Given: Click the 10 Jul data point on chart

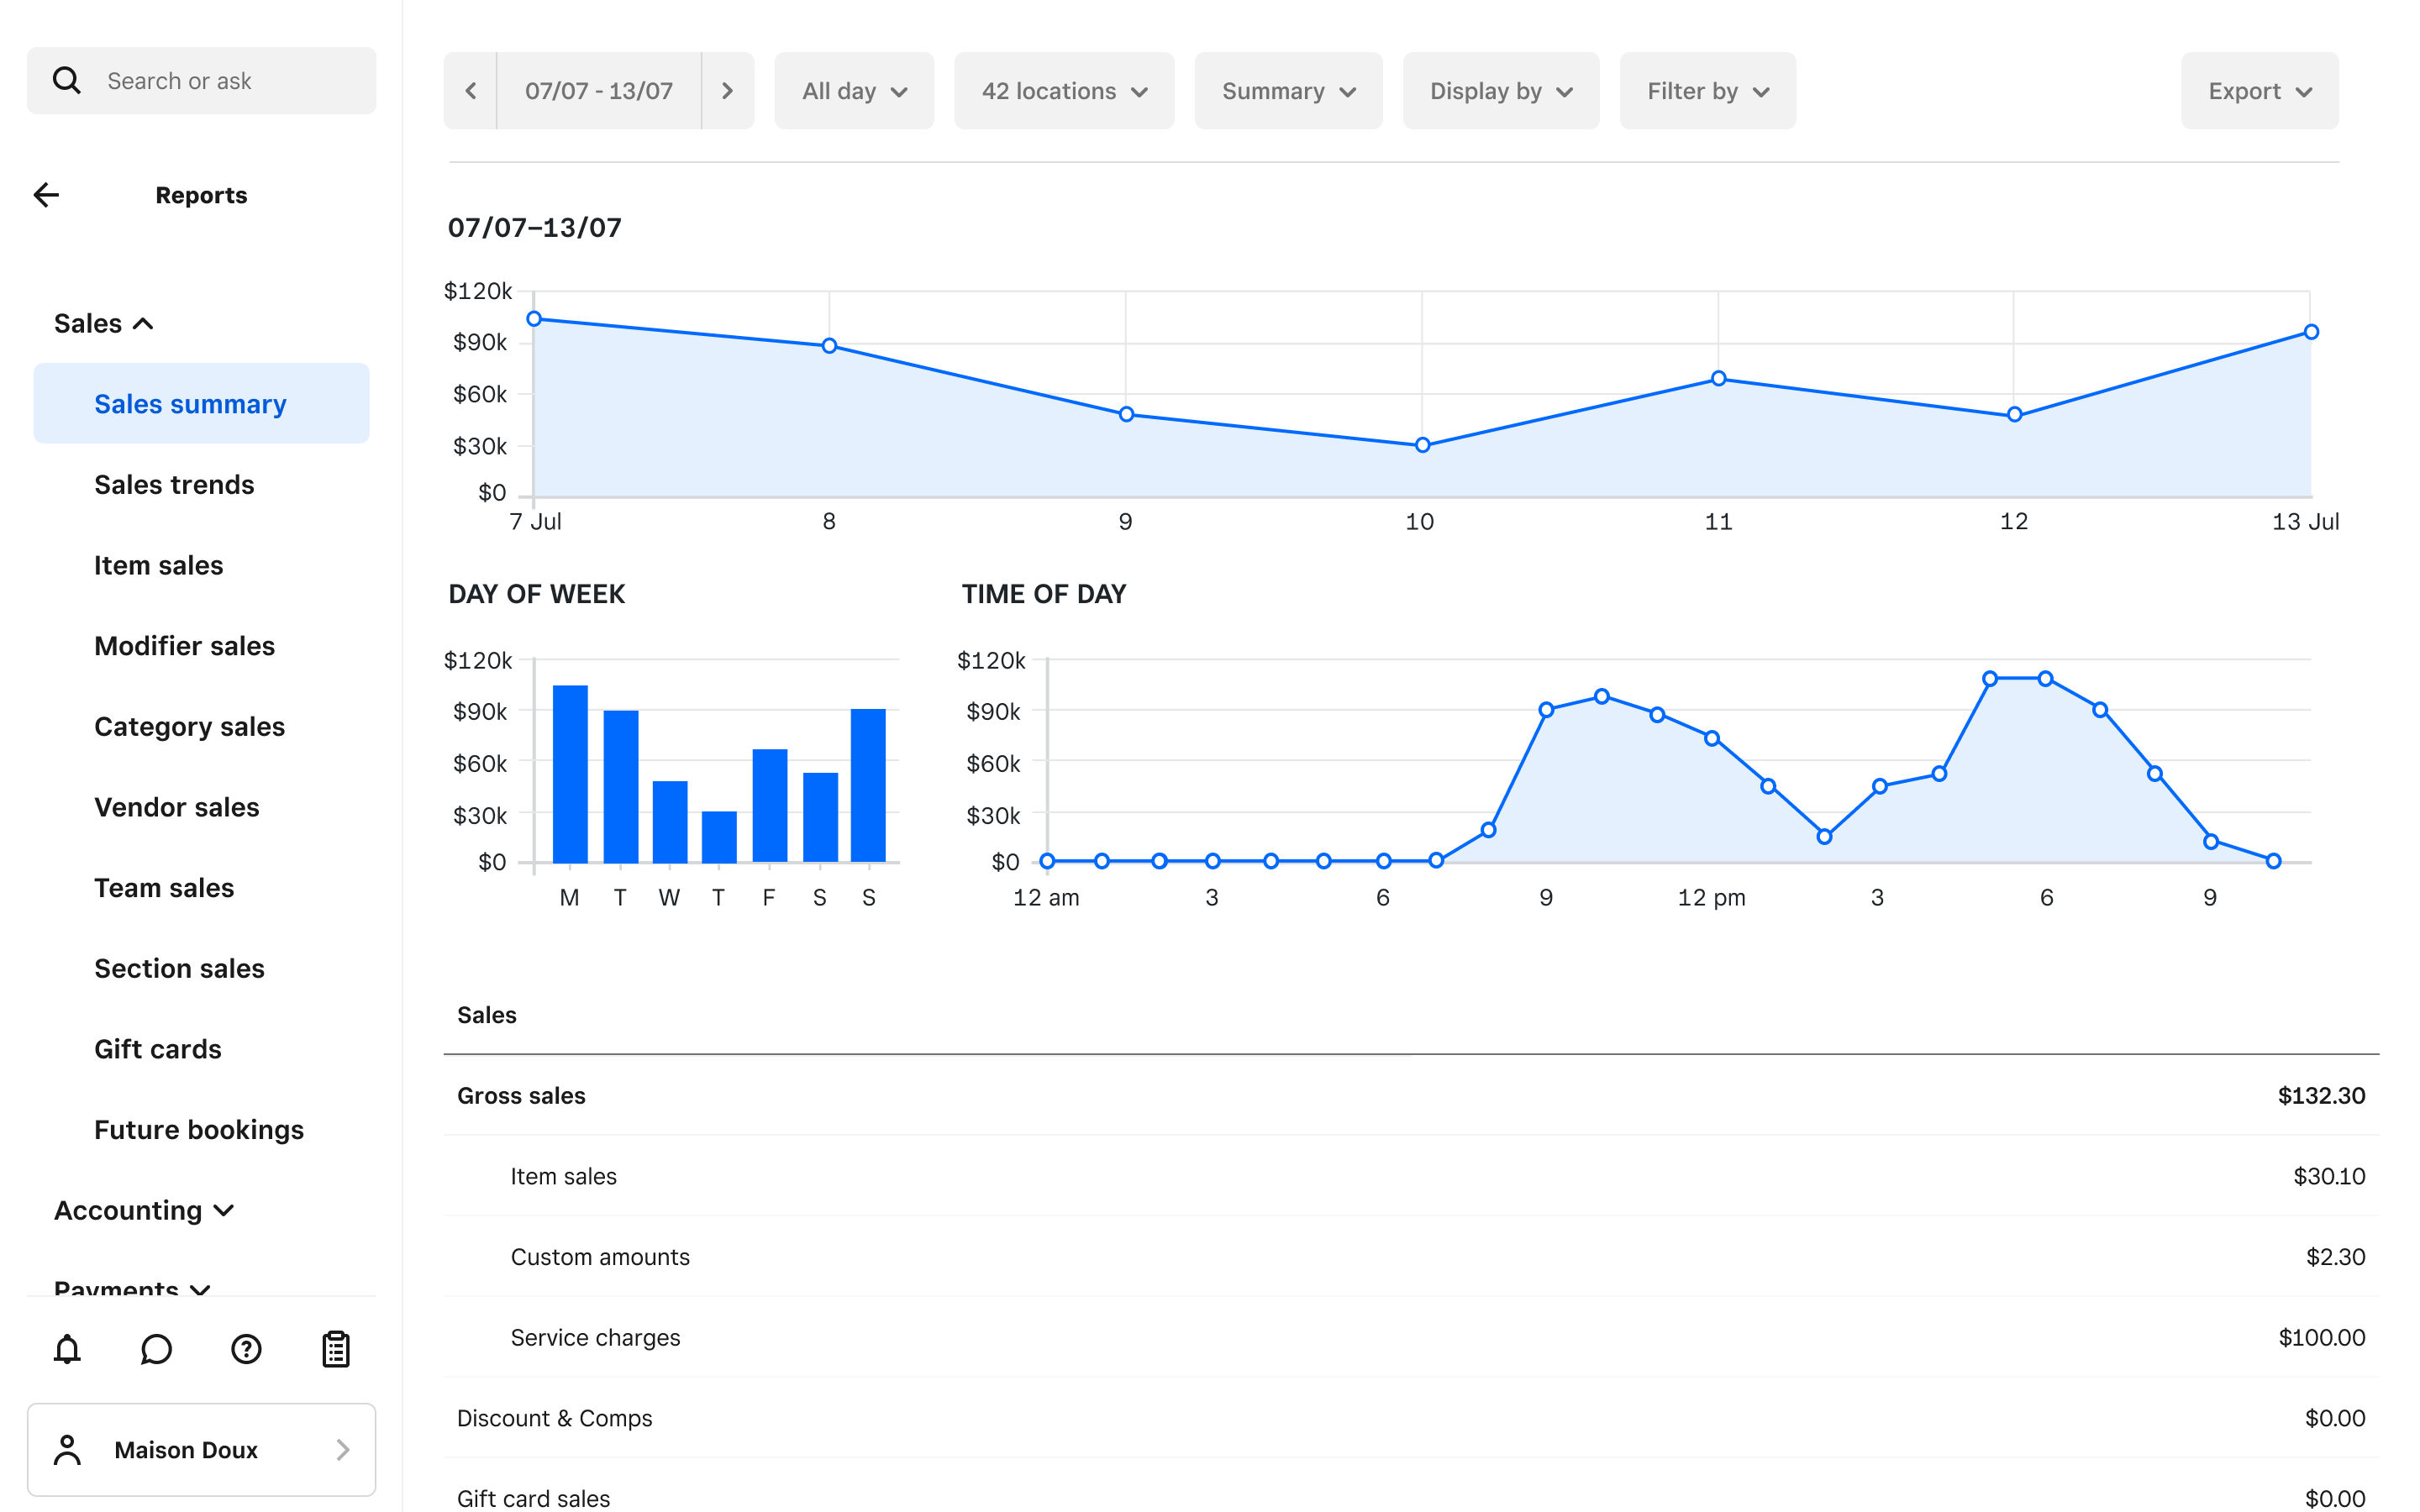Looking at the screenshot, I should click(x=1422, y=445).
